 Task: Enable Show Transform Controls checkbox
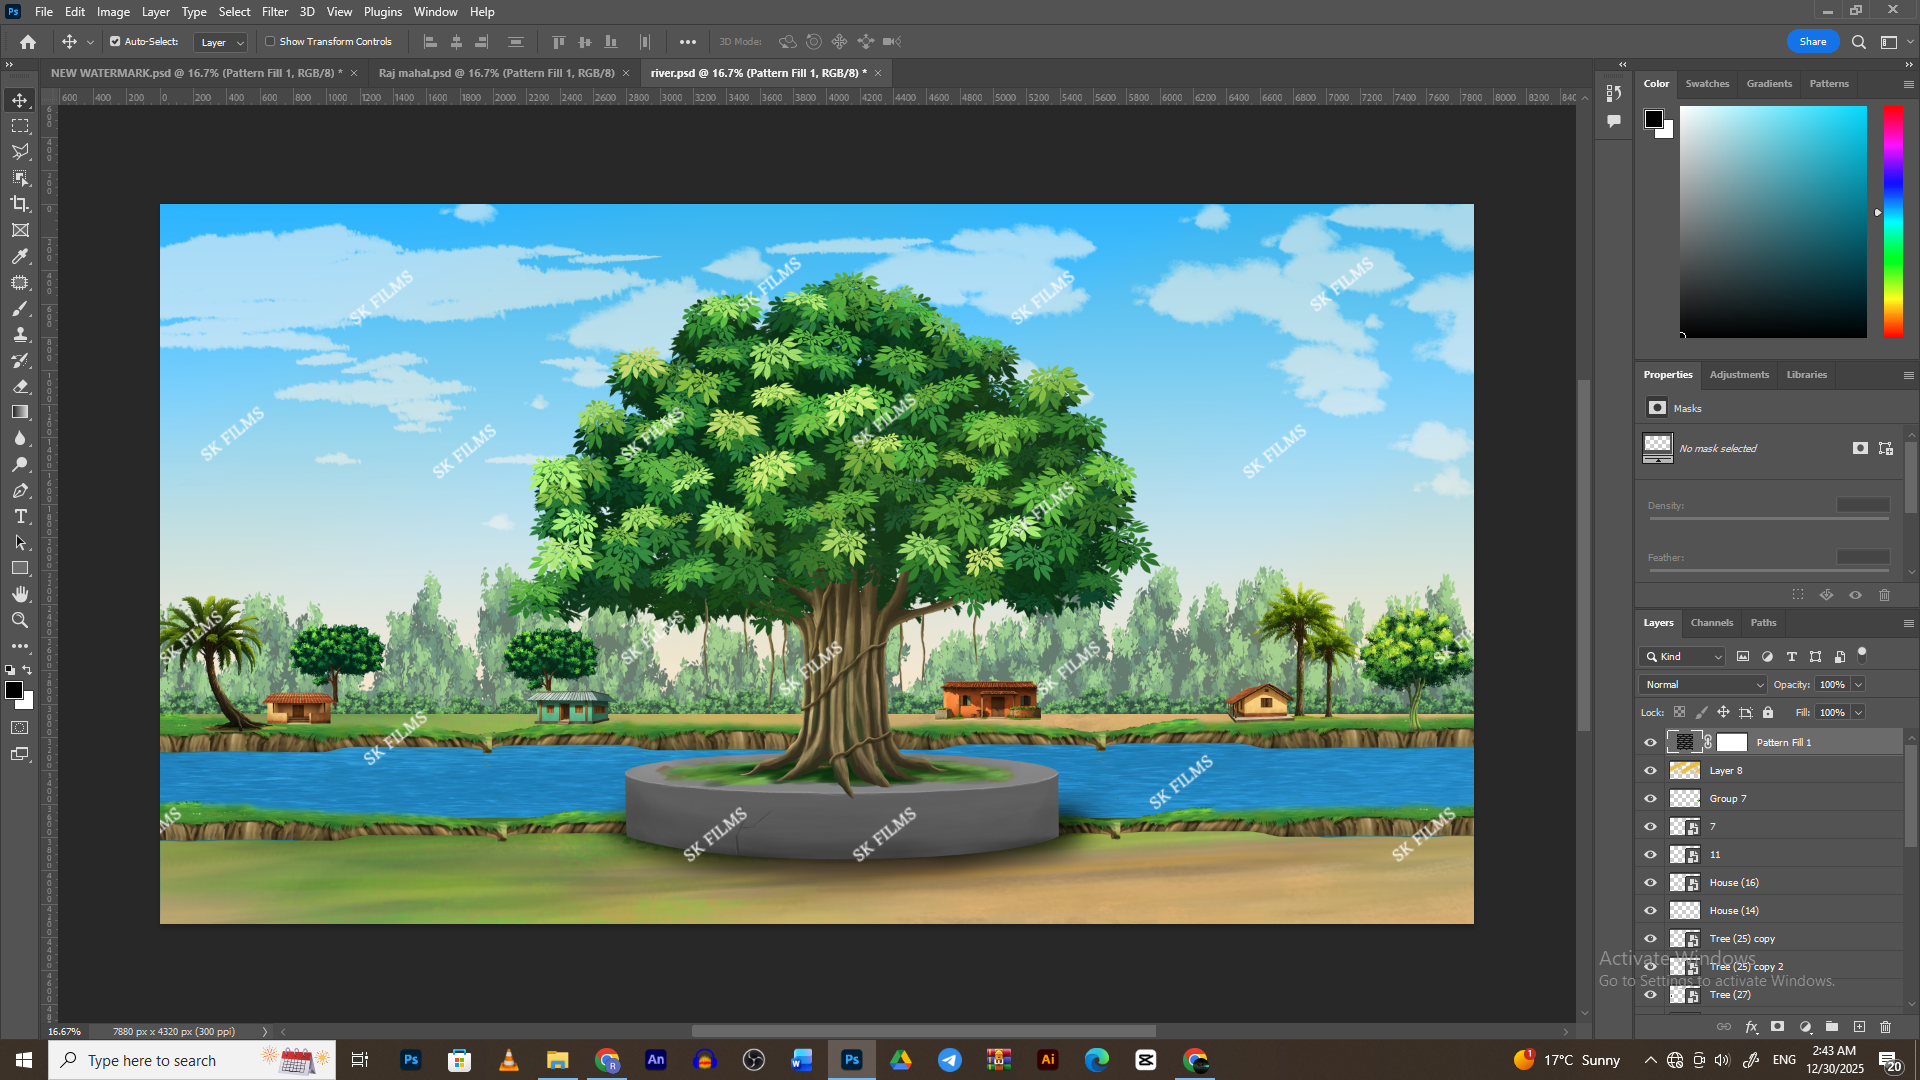270,42
